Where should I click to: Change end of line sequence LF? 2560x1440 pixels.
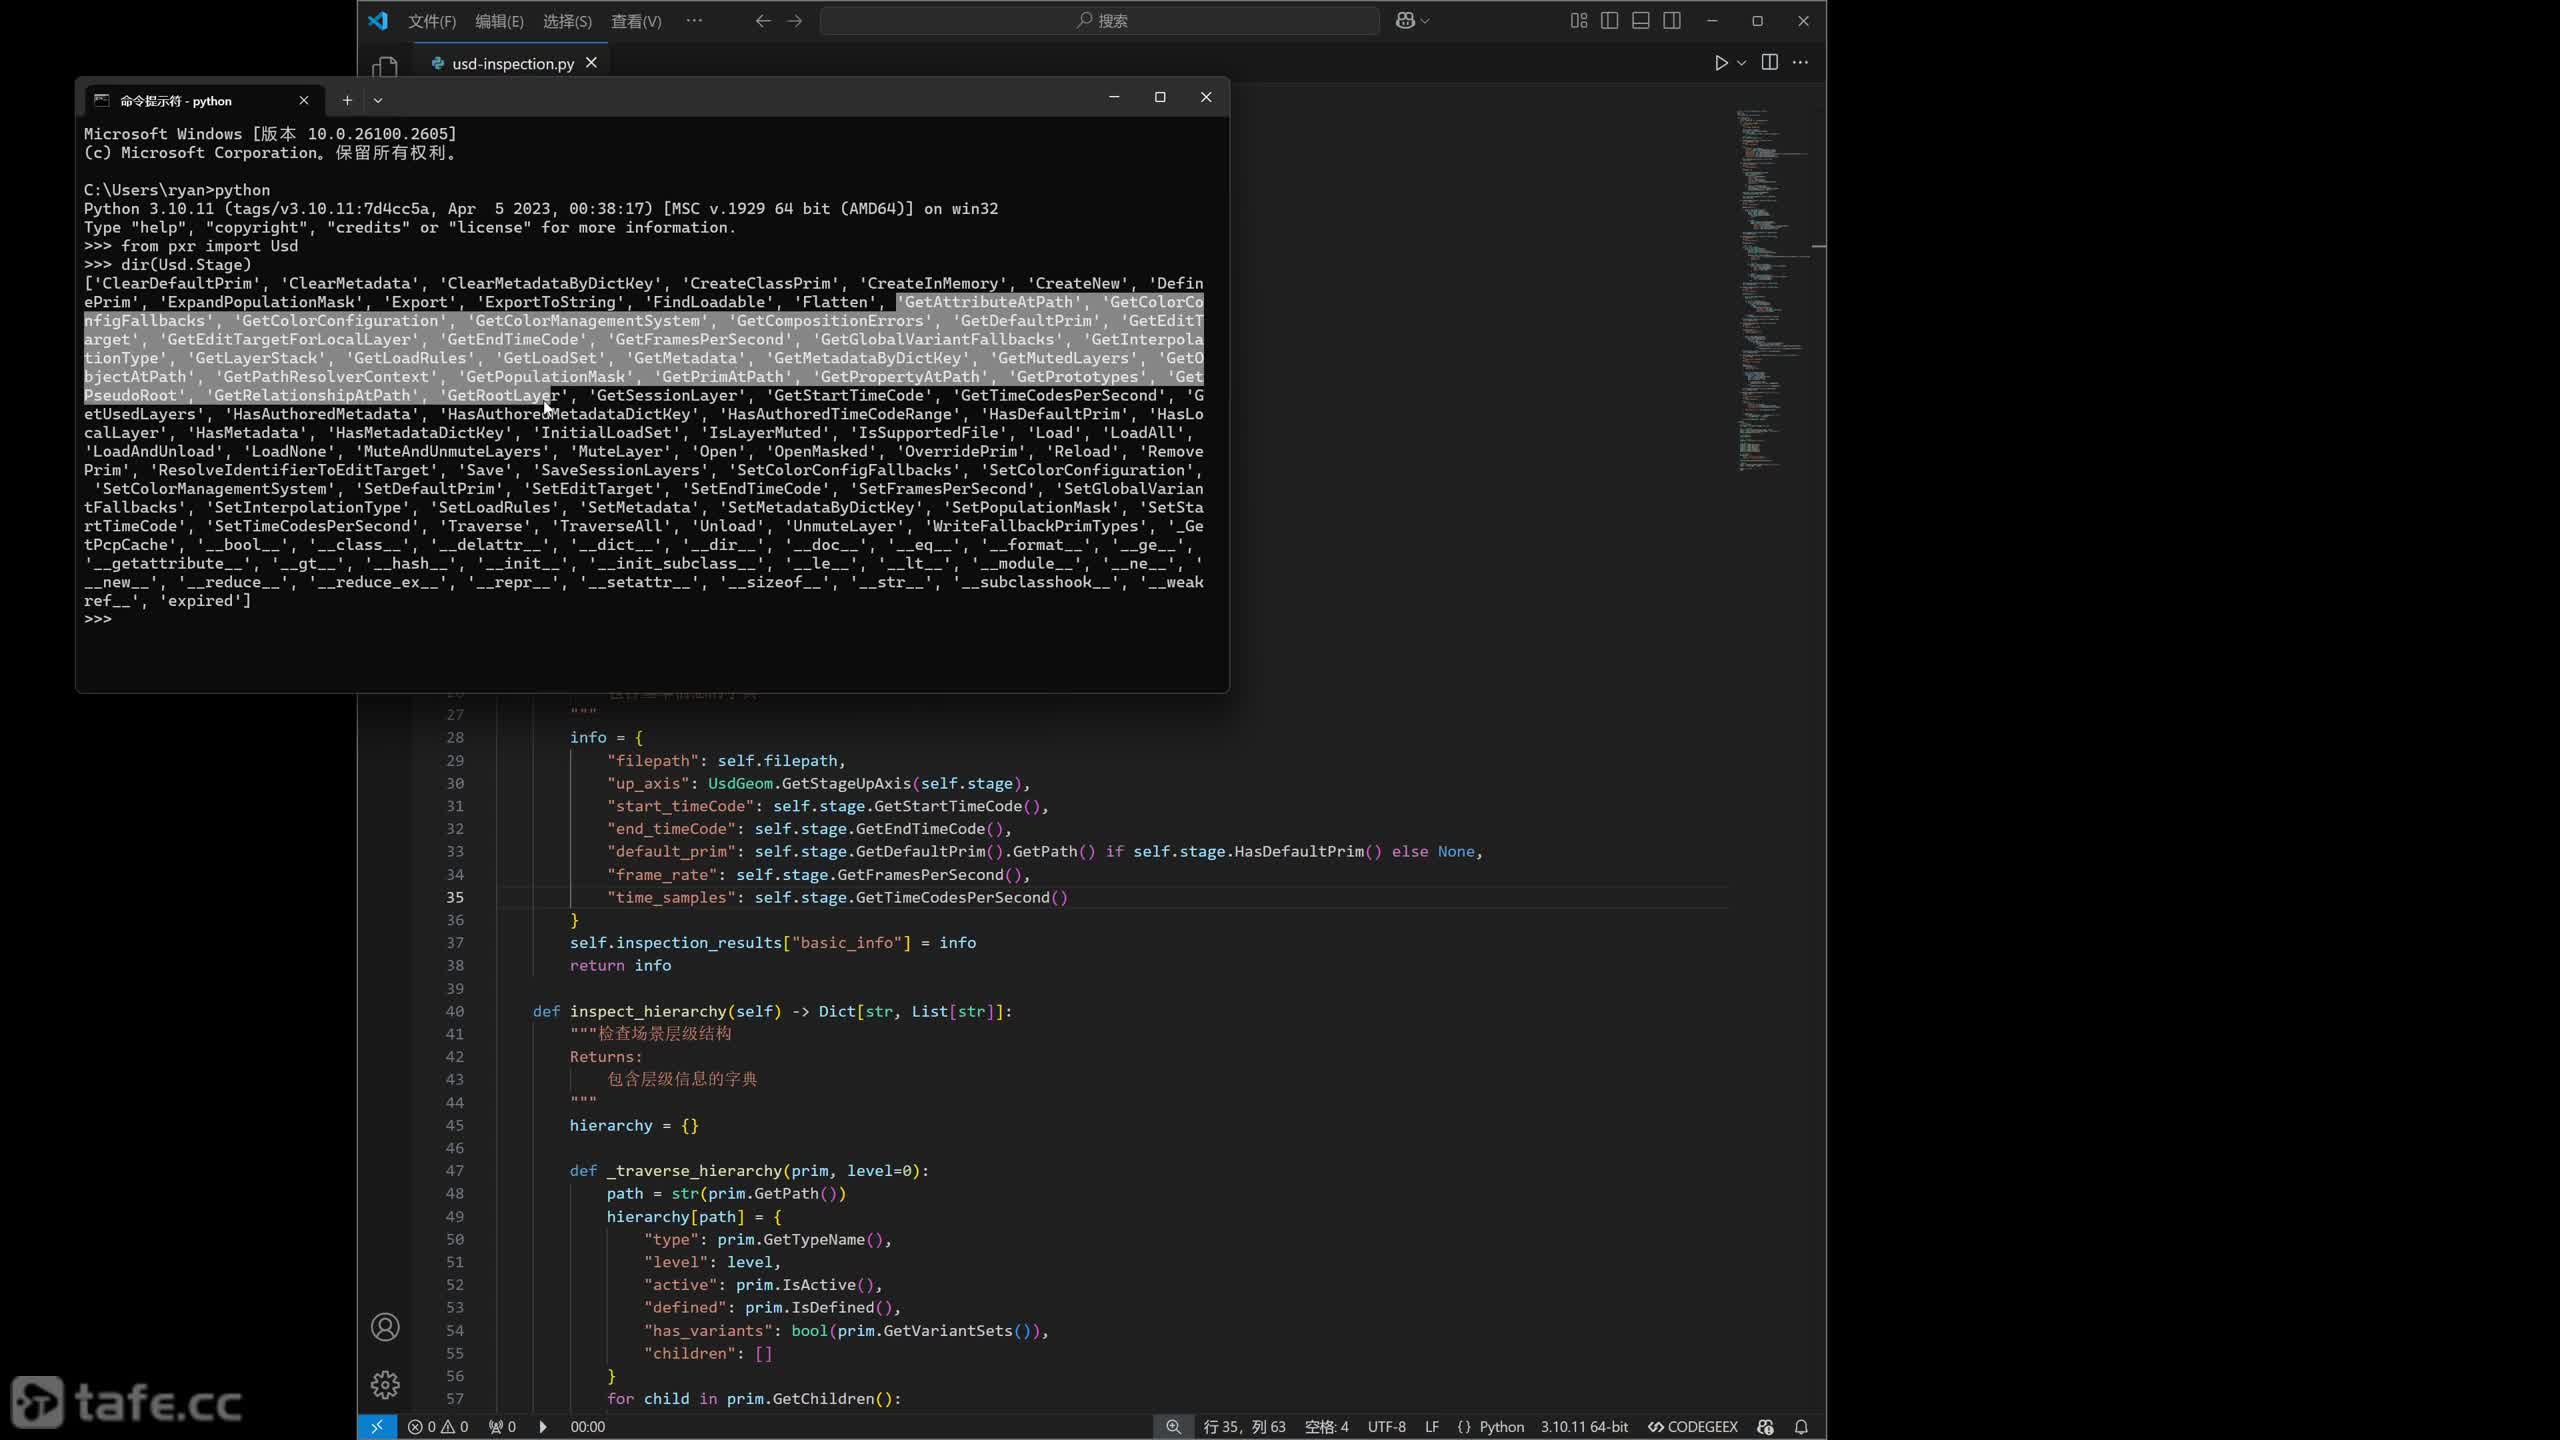1432,1427
